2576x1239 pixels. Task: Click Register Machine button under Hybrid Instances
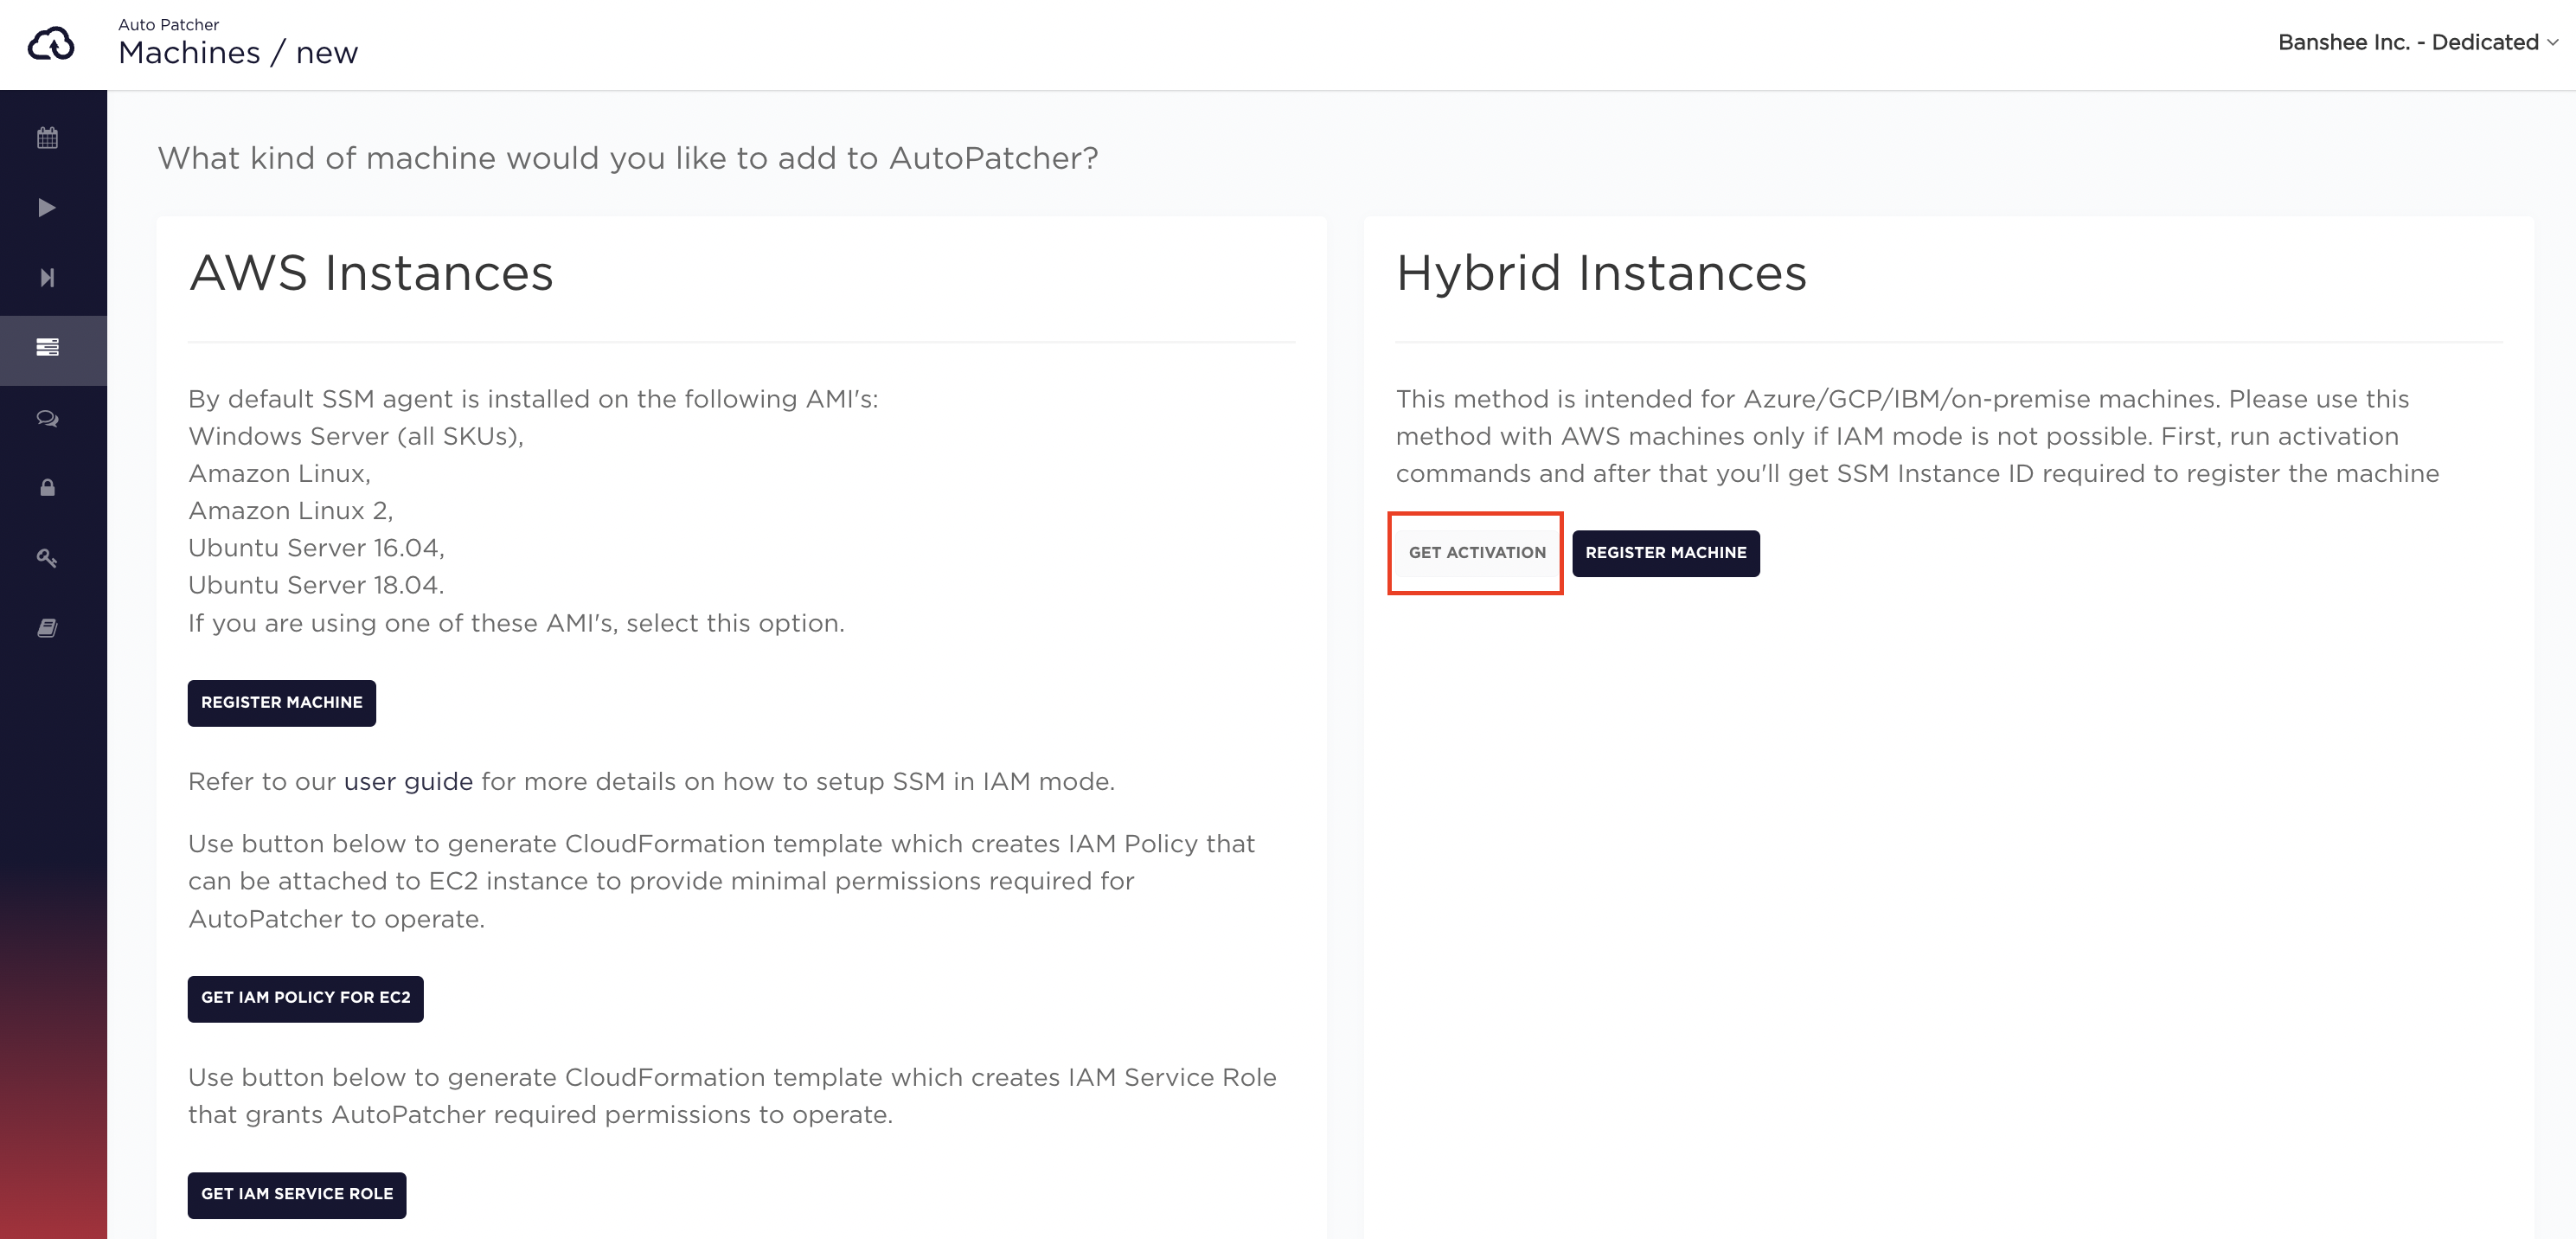coord(1666,552)
